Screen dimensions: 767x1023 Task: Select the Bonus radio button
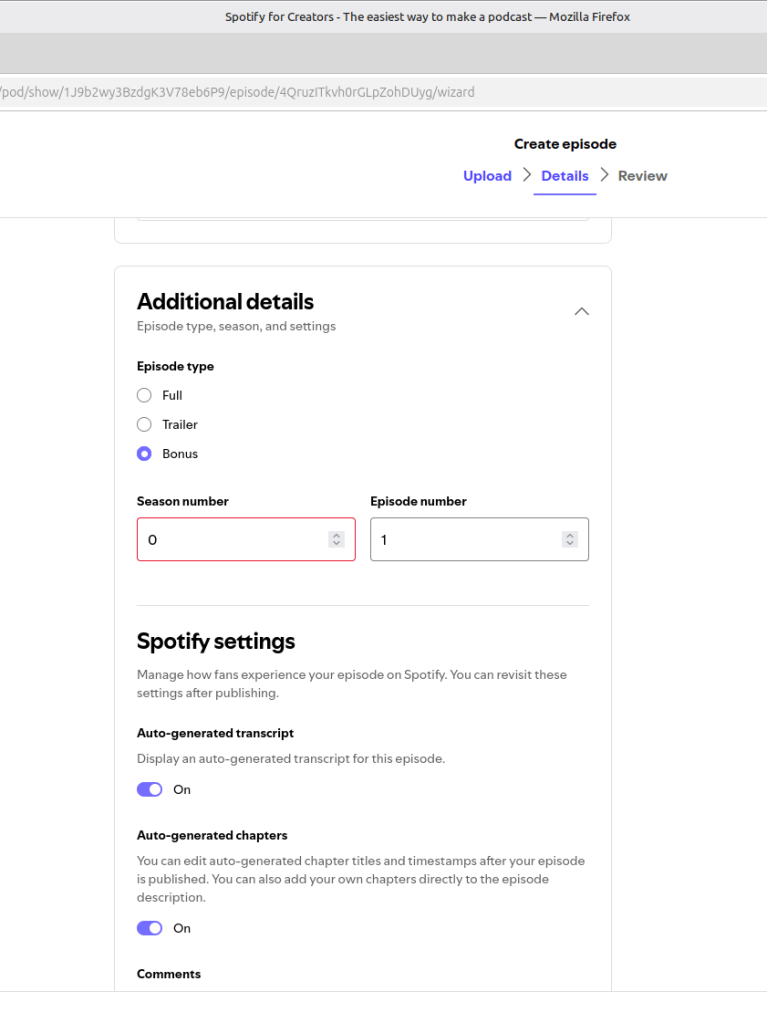[x=144, y=454]
